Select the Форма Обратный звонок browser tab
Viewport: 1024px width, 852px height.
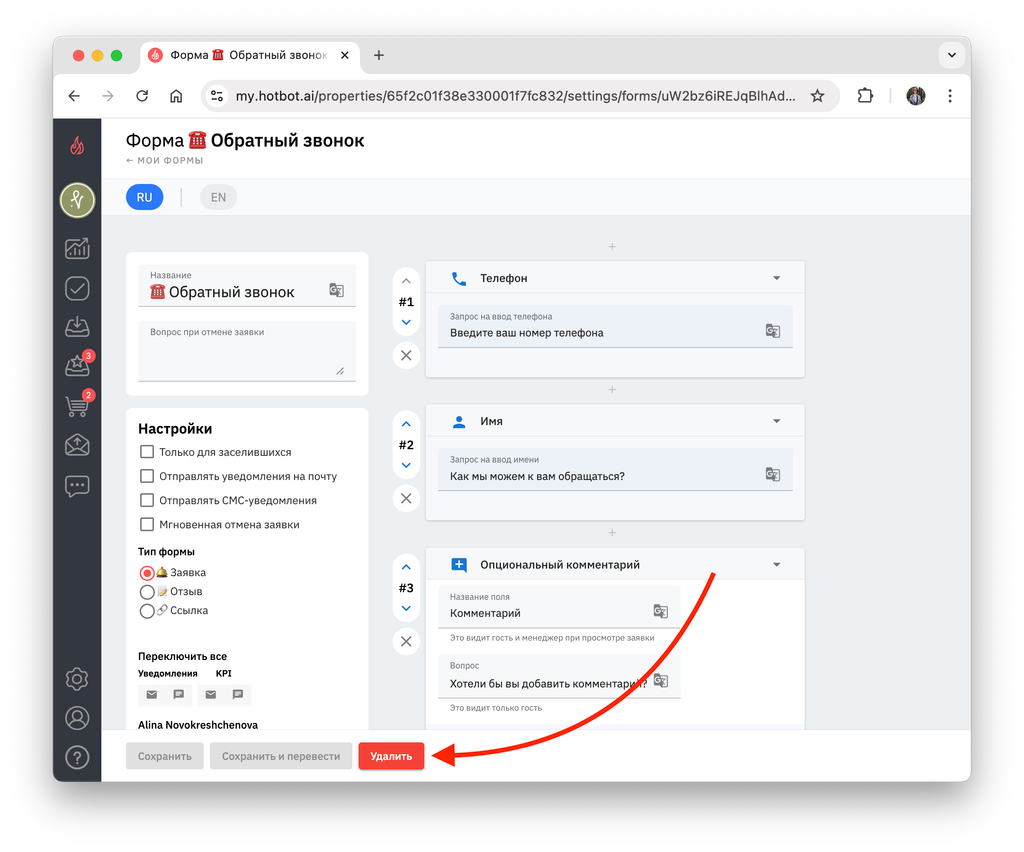[x=248, y=55]
